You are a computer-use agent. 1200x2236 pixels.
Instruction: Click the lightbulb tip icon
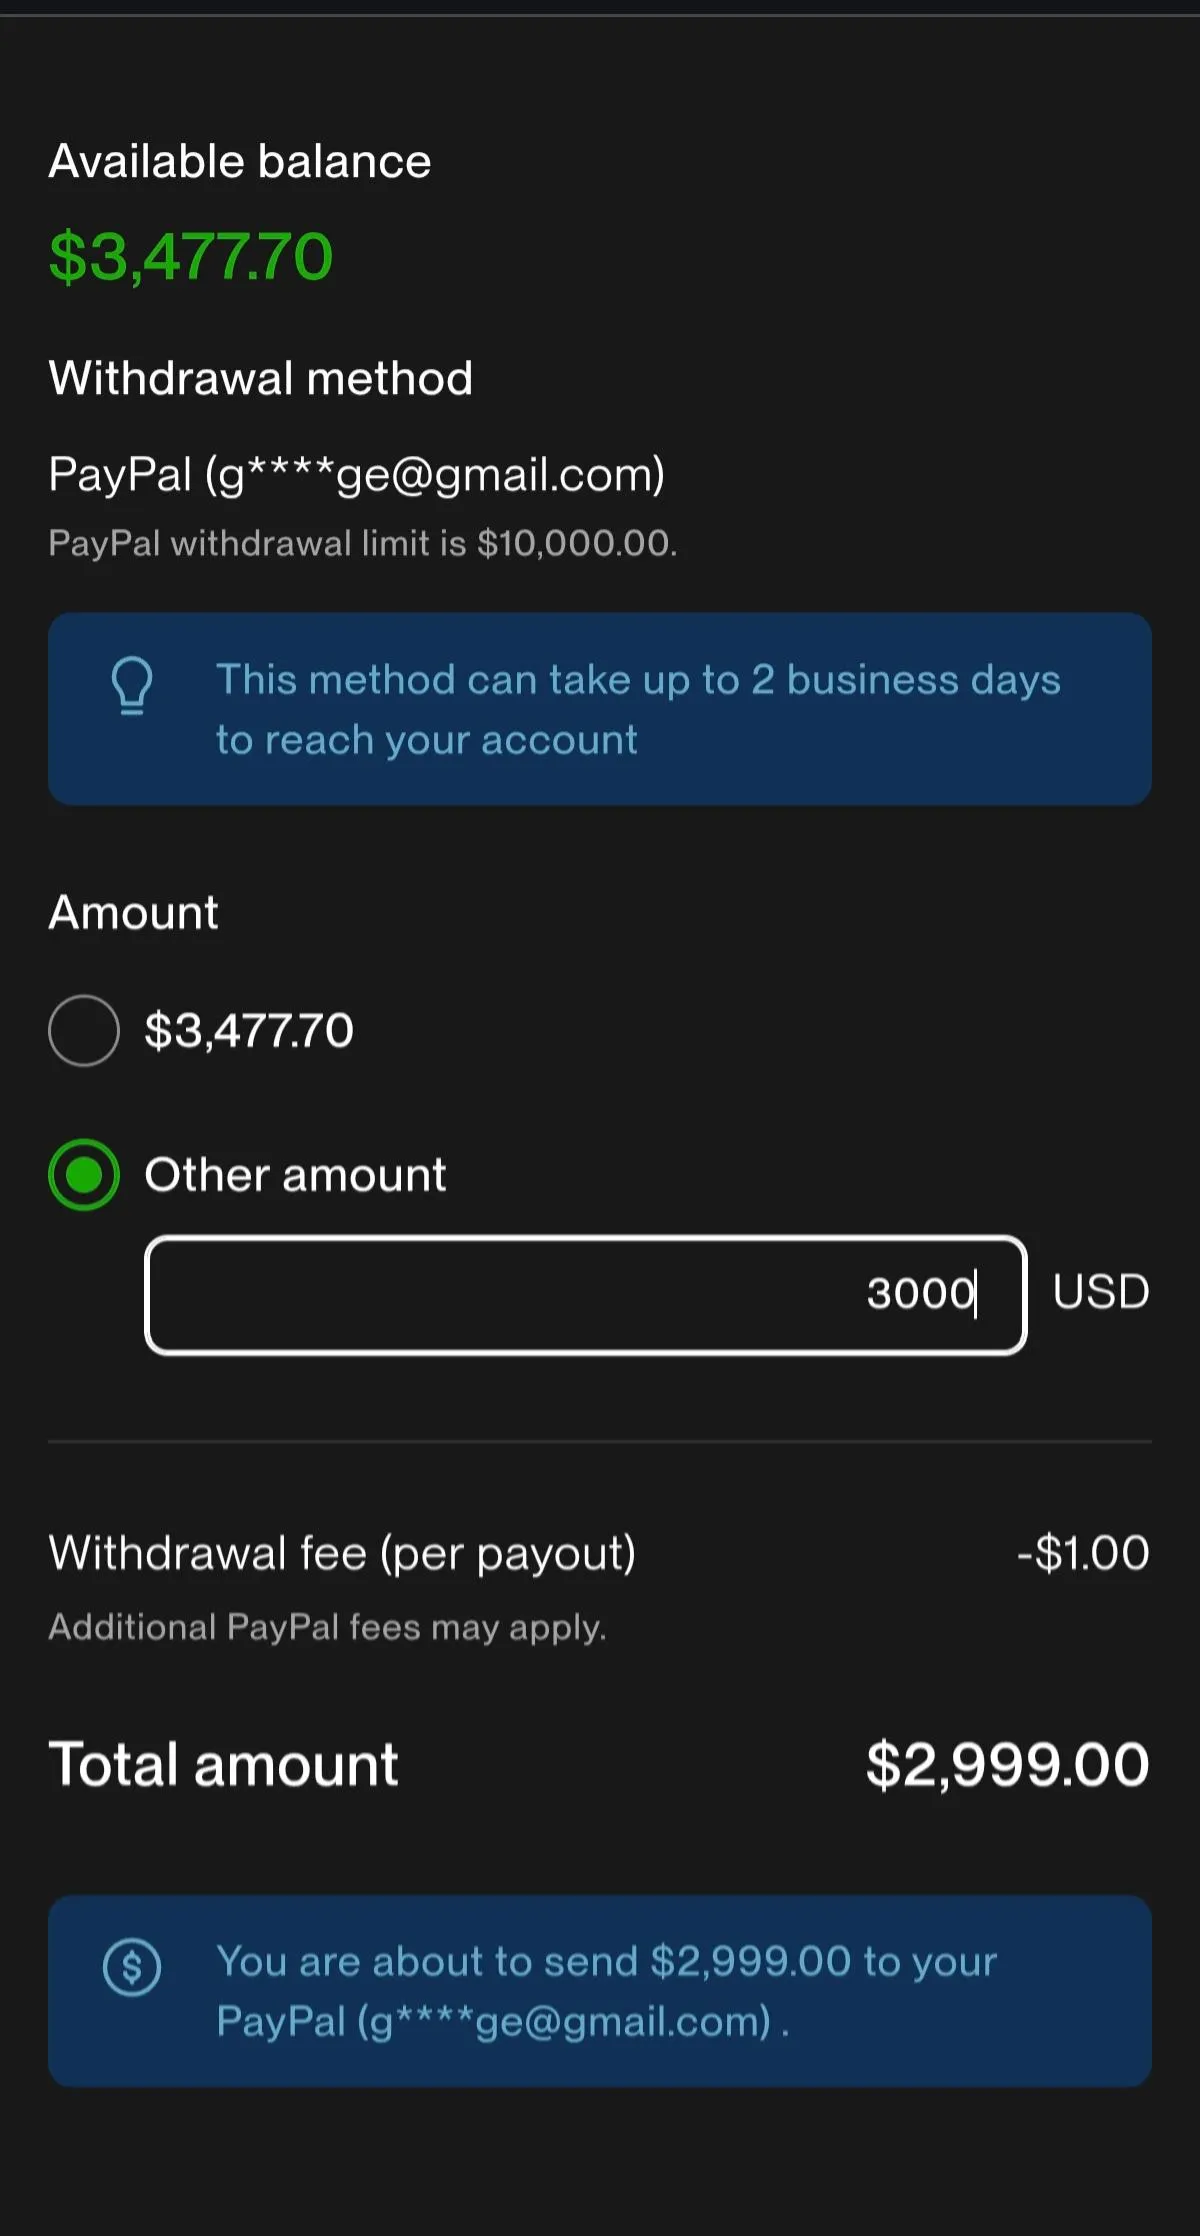pyautogui.click(x=132, y=685)
